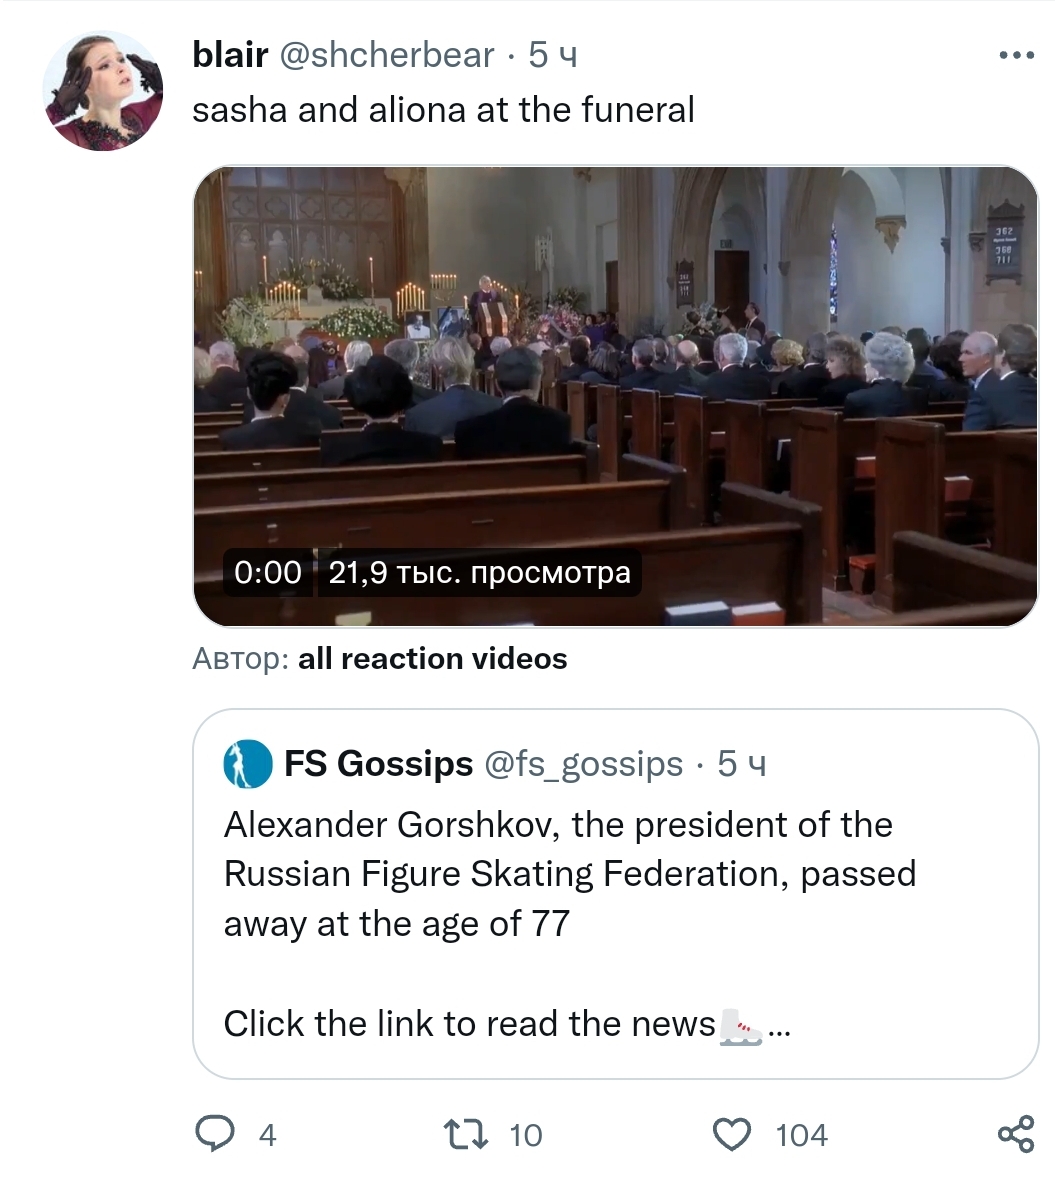Screen dimensions: 1055x1186
Task: Open the 'all reaction videos' author link
Action: click(x=432, y=659)
